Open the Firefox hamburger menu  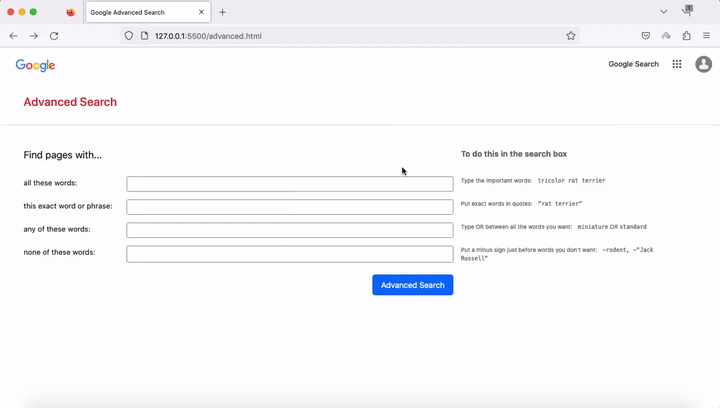(x=707, y=36)
